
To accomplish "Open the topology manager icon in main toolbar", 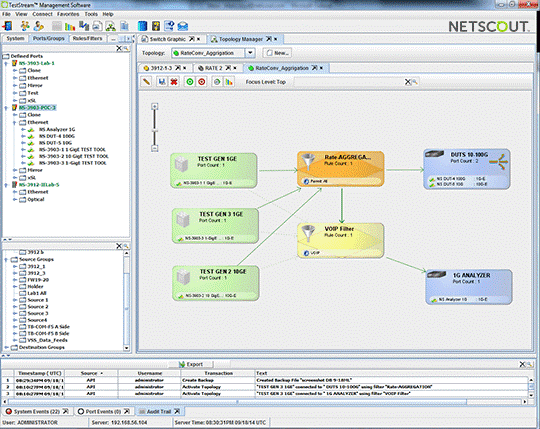I will [x=110, y=26].
